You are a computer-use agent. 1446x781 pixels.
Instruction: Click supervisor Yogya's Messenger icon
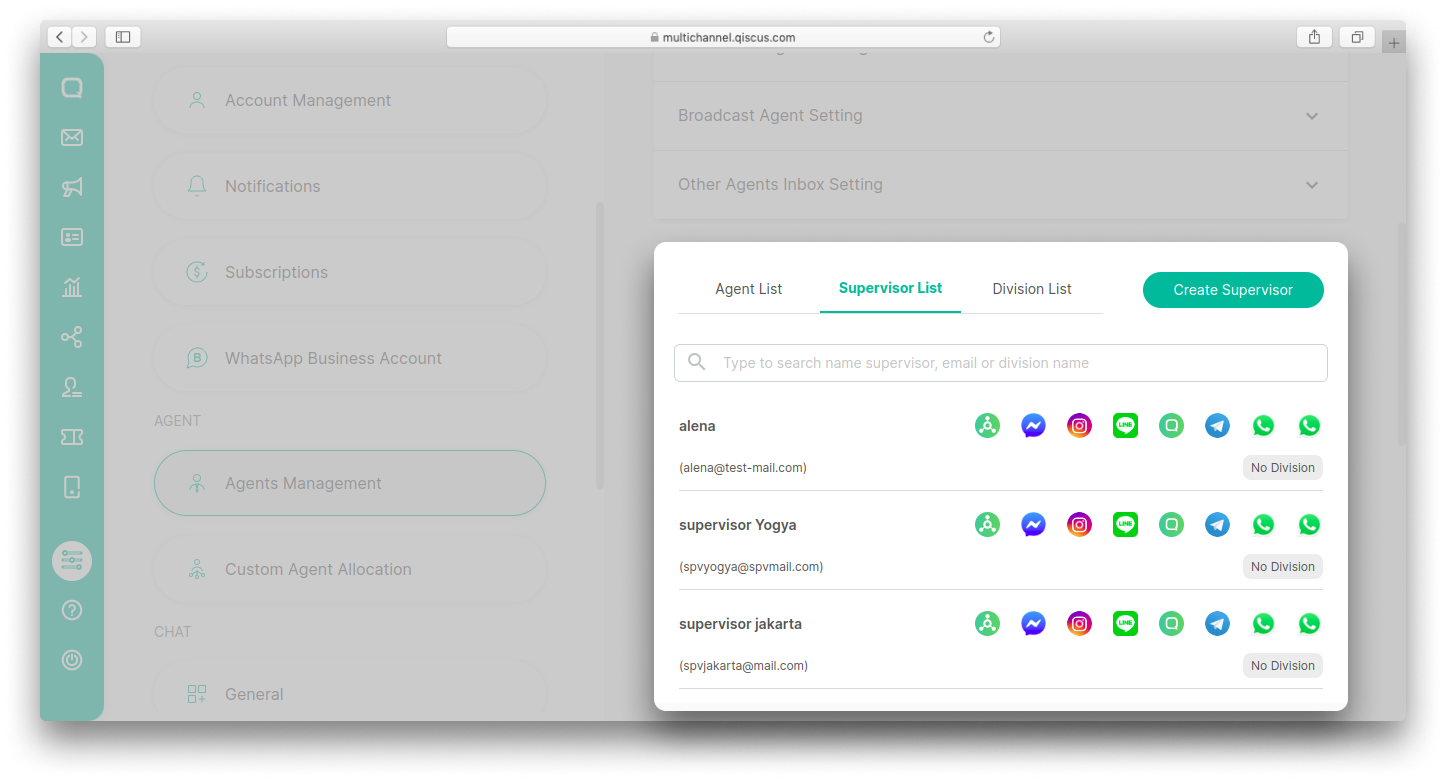[1034, 525]
